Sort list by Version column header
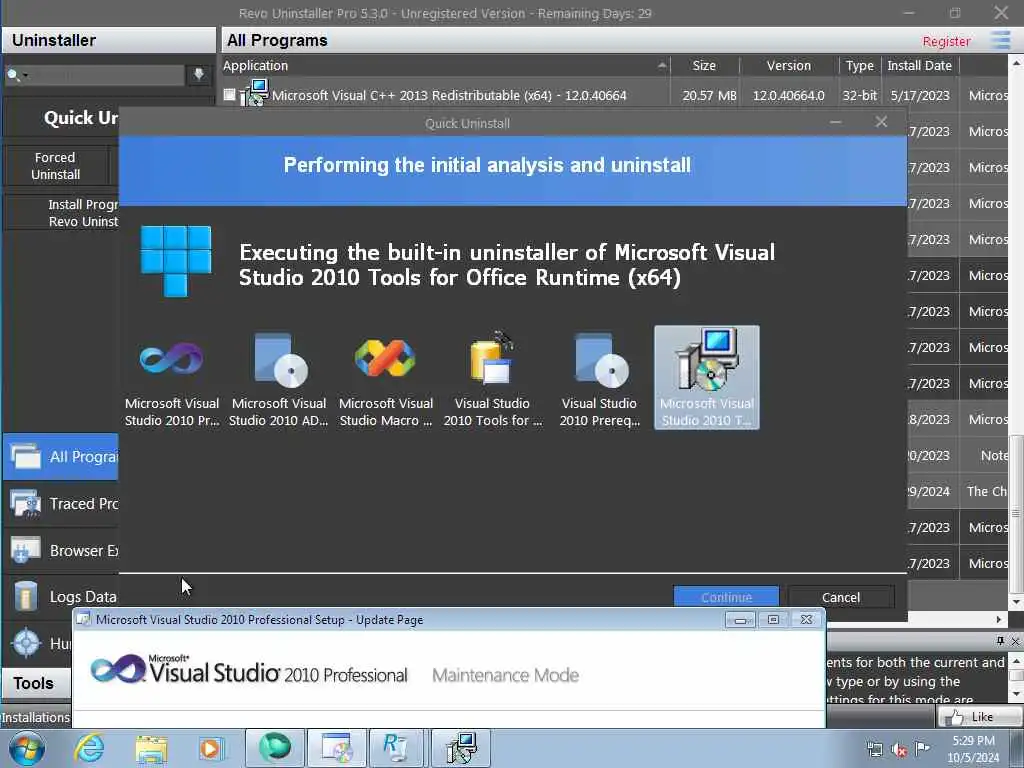 789,65
